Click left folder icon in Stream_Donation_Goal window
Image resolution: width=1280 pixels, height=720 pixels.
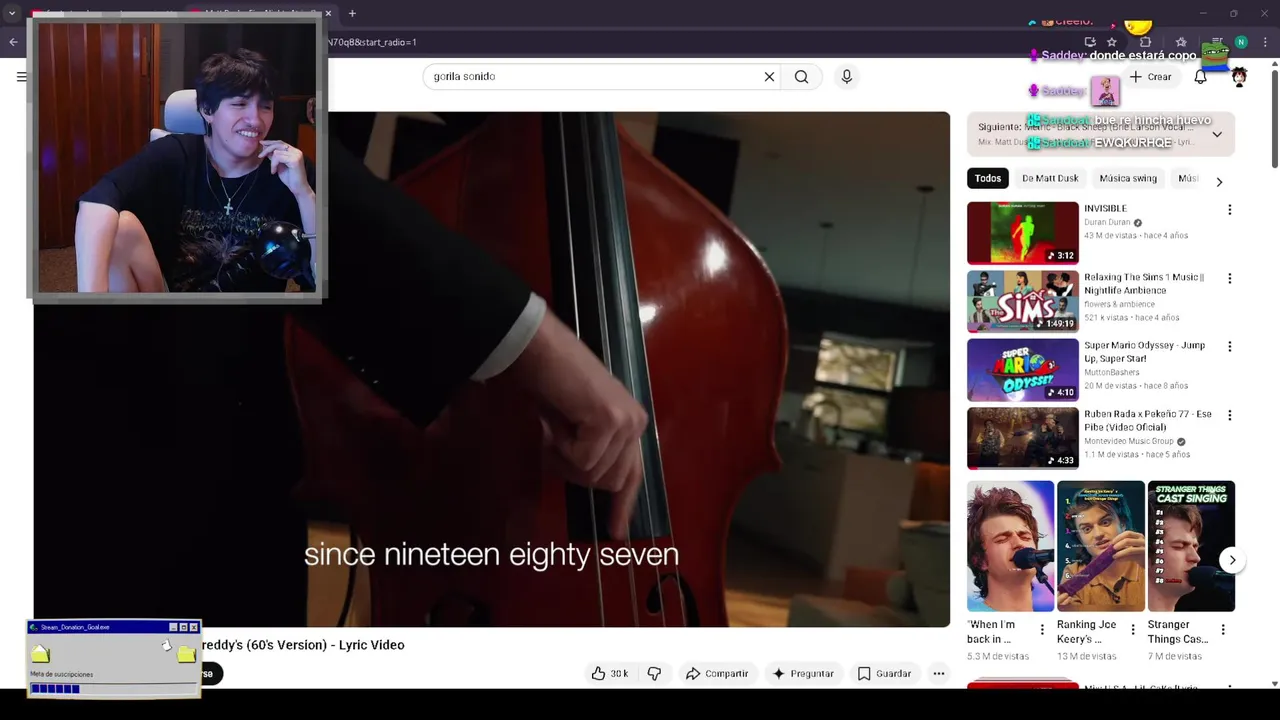(x=40, y=654)
